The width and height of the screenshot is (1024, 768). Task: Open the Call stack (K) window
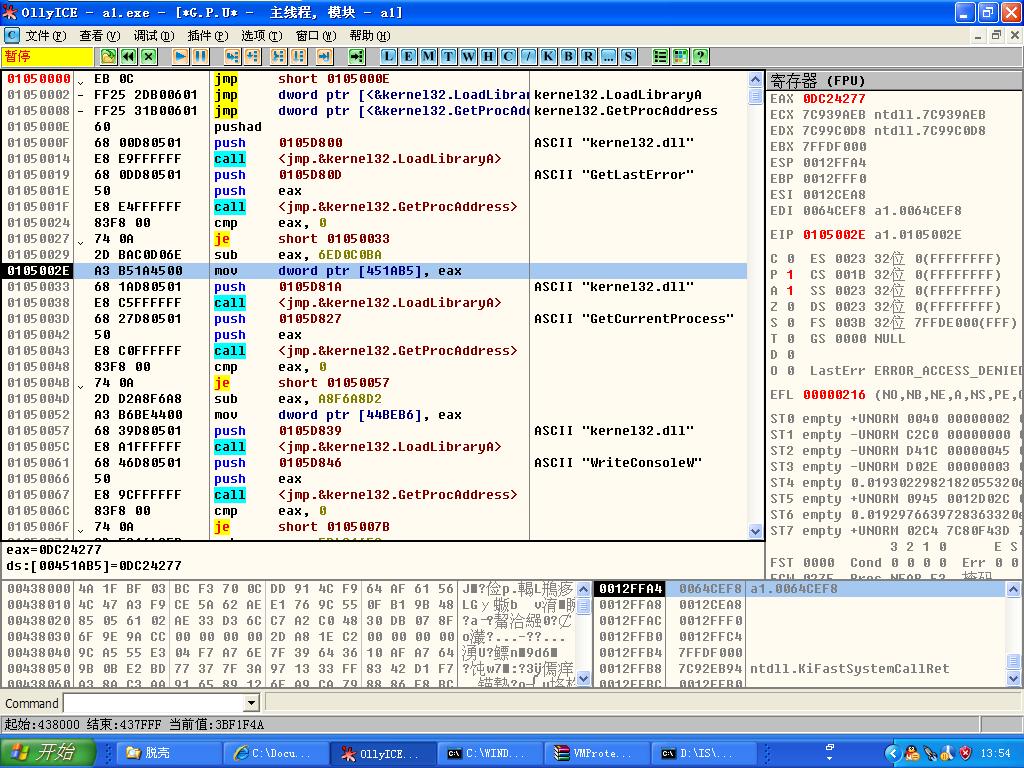[x=548, y=57]
